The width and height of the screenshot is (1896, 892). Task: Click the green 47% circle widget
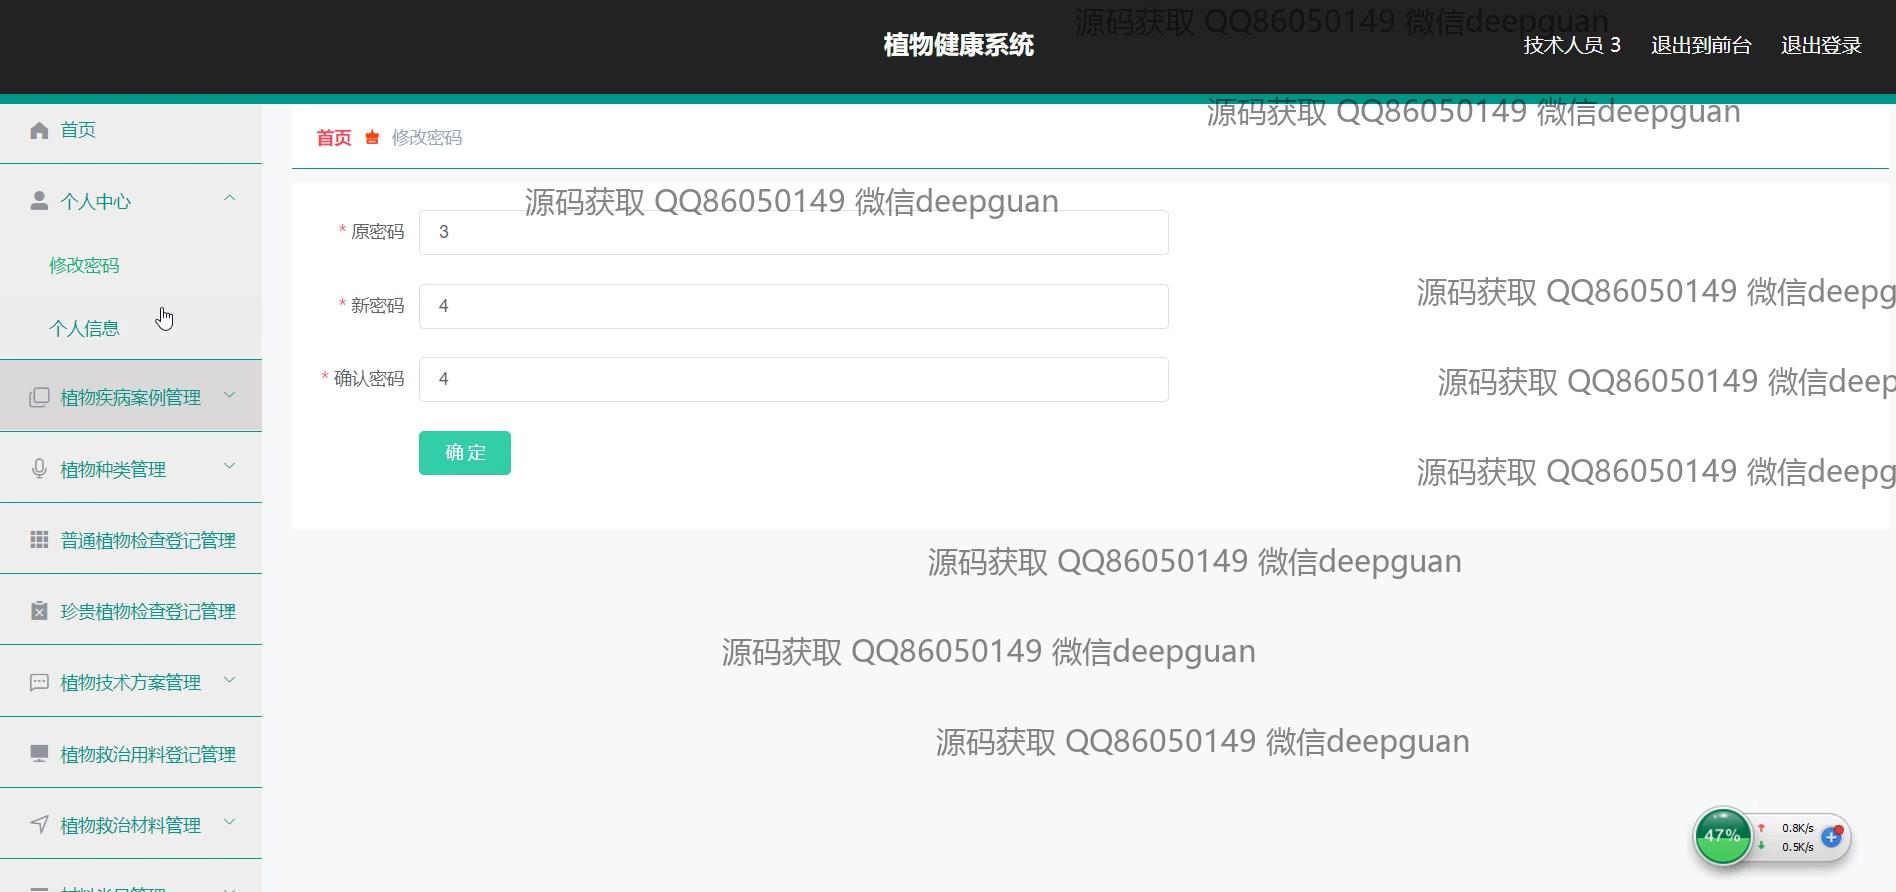point(1722,836)
